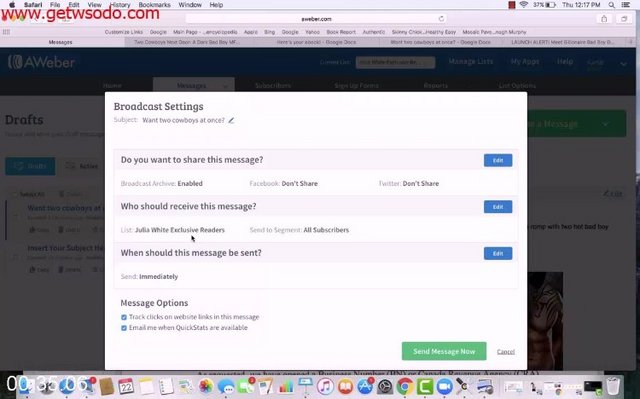Viewport: 640px width, 399px height.
Task: Edit the share this message section
Action: pyautogui.click(x=498, y=160)
